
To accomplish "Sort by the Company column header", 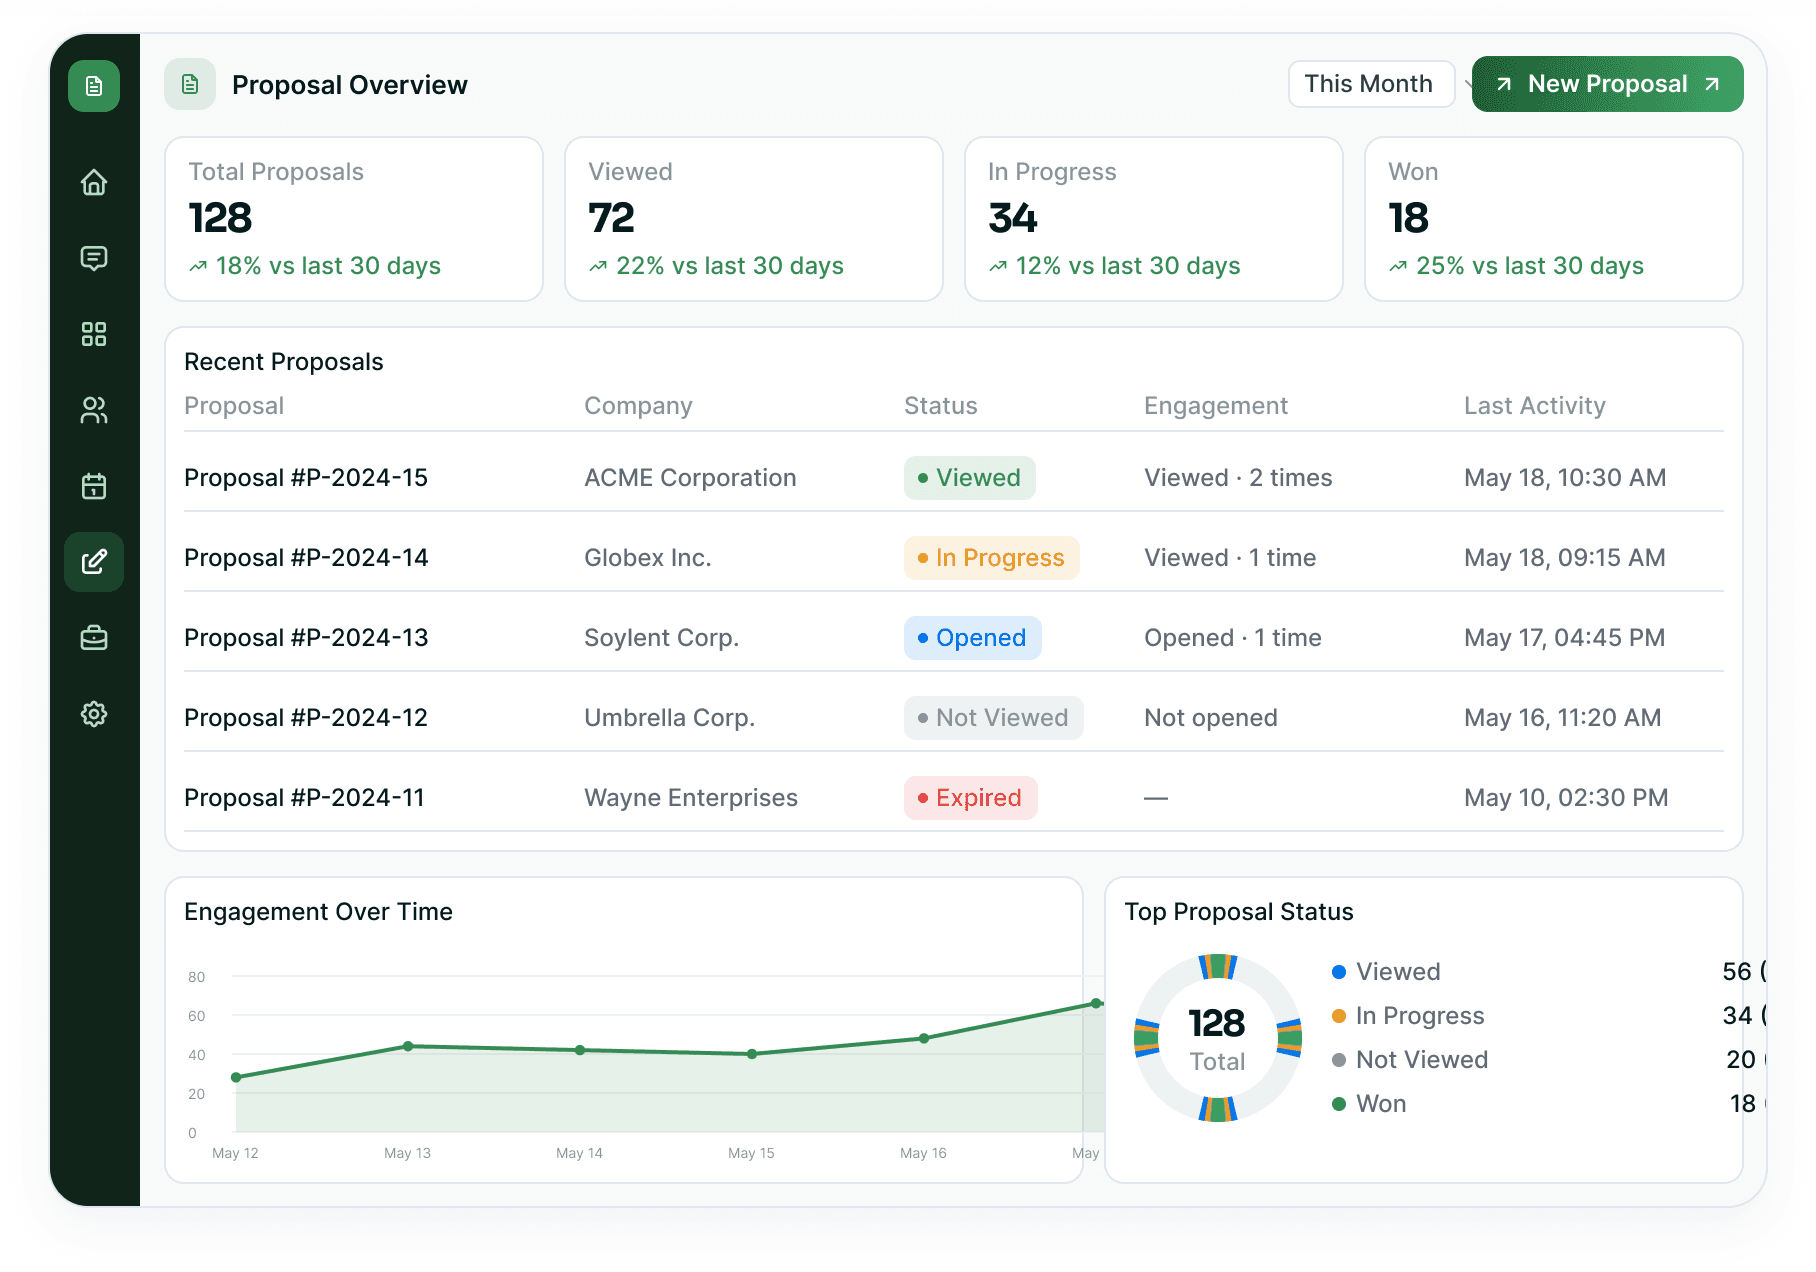I will [638, 406].
